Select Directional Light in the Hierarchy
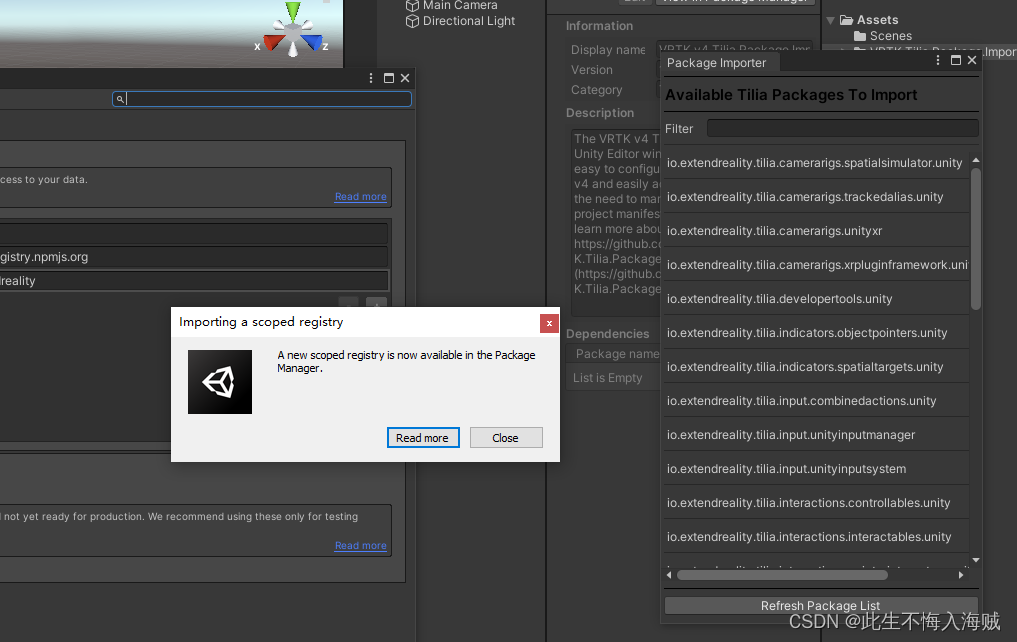The image size is (1017, 642). (x=468, y=21)
